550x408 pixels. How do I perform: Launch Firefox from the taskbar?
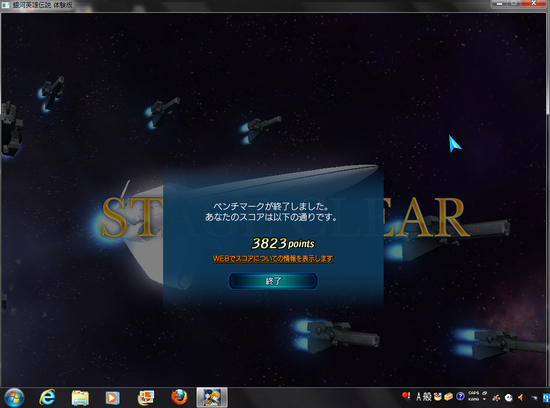179,398
